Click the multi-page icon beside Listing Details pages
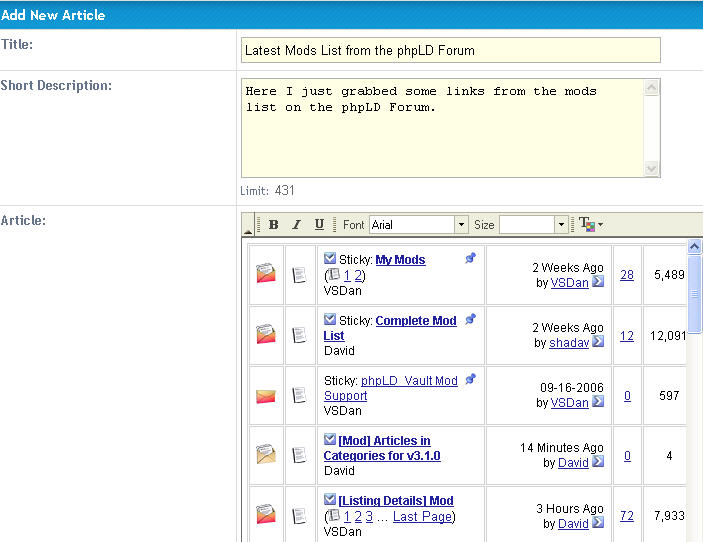703x542 pixels. click(x=334, y=515)
